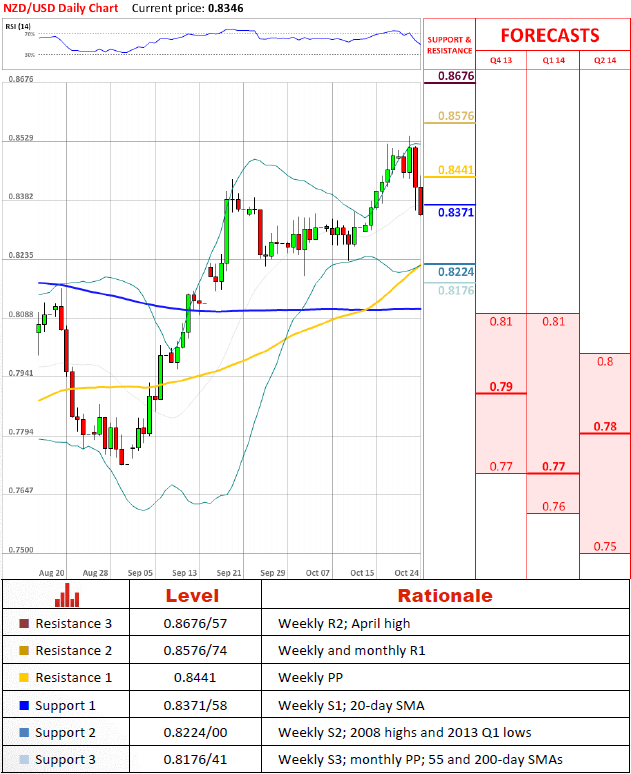Select the Q1 14 forecast column header
631x774 pixels.
point(553,60)
